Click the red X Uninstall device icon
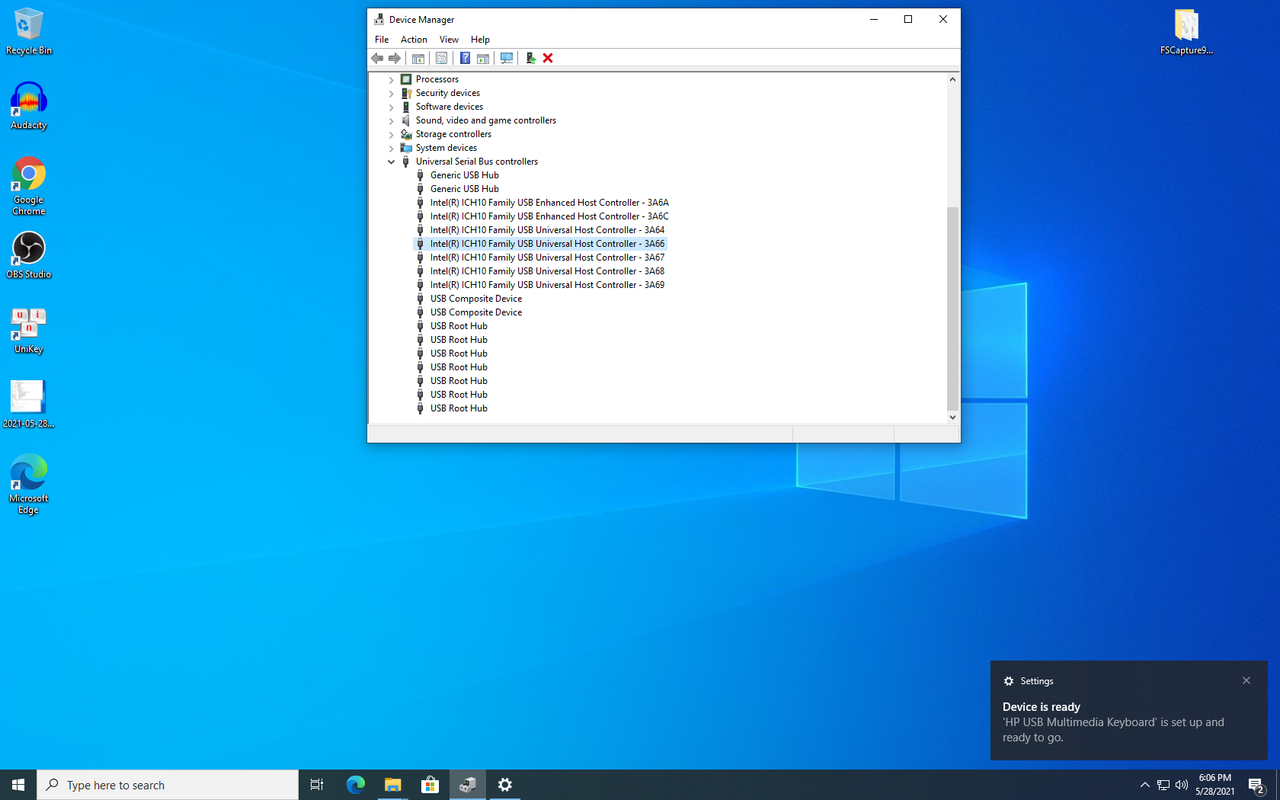1280x800 pixels. 548,58
